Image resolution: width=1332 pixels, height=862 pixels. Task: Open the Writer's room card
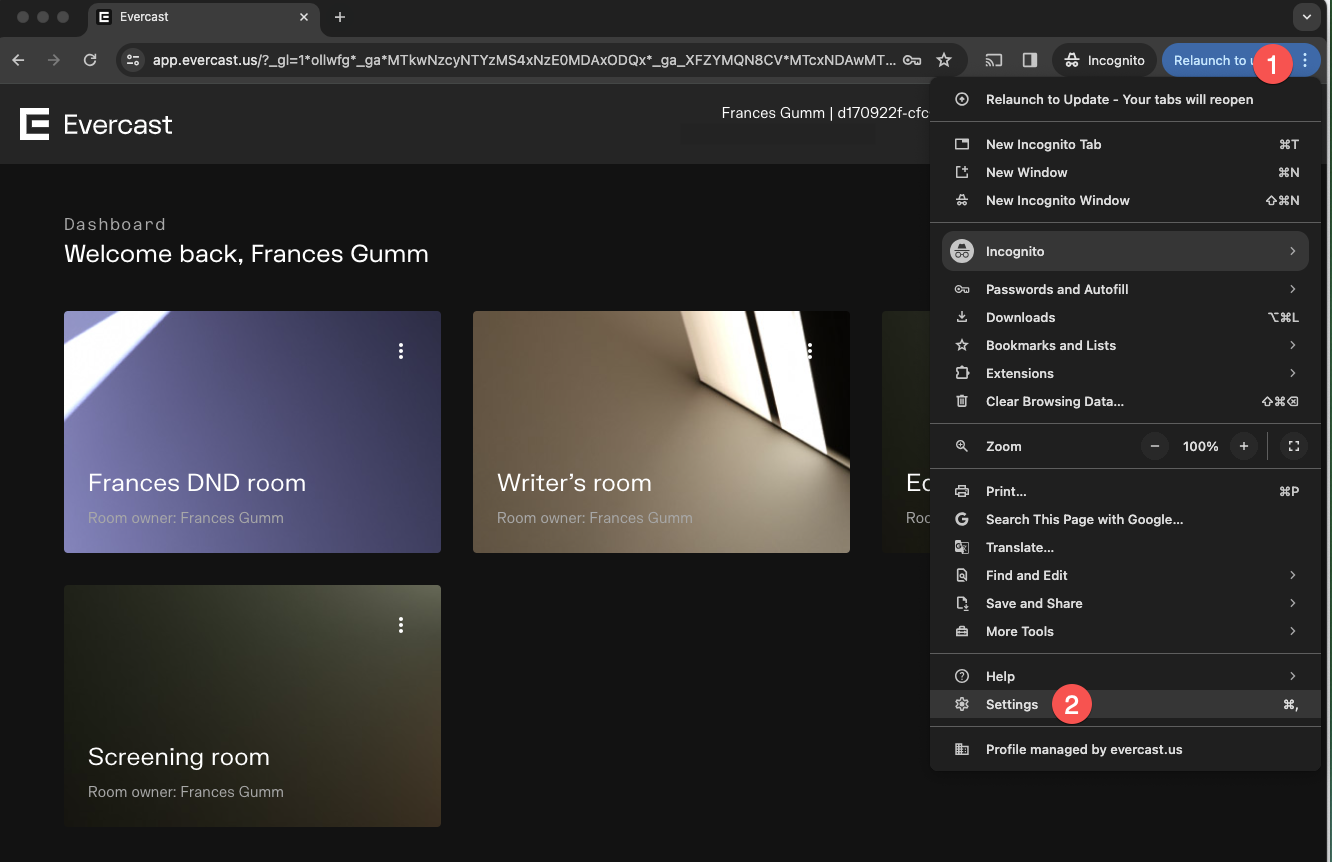point(661,432)
